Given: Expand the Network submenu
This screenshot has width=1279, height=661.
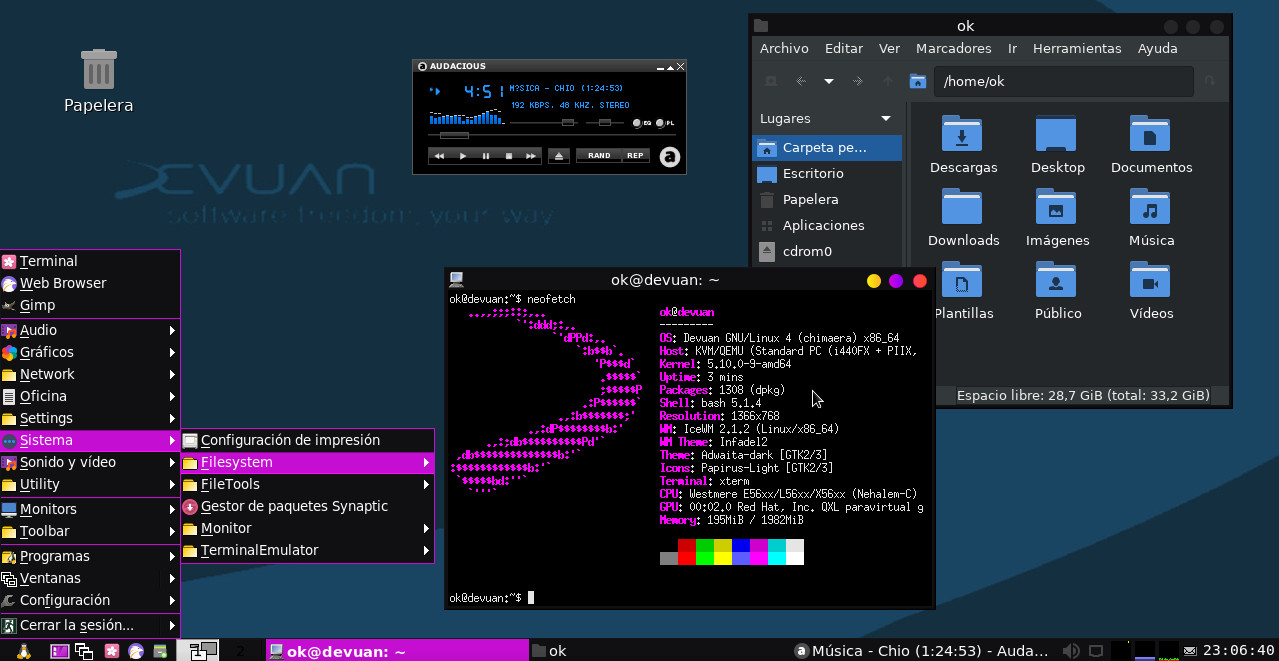Looking at the screenshot, I should pyautogui.click(x=90, y=374).
